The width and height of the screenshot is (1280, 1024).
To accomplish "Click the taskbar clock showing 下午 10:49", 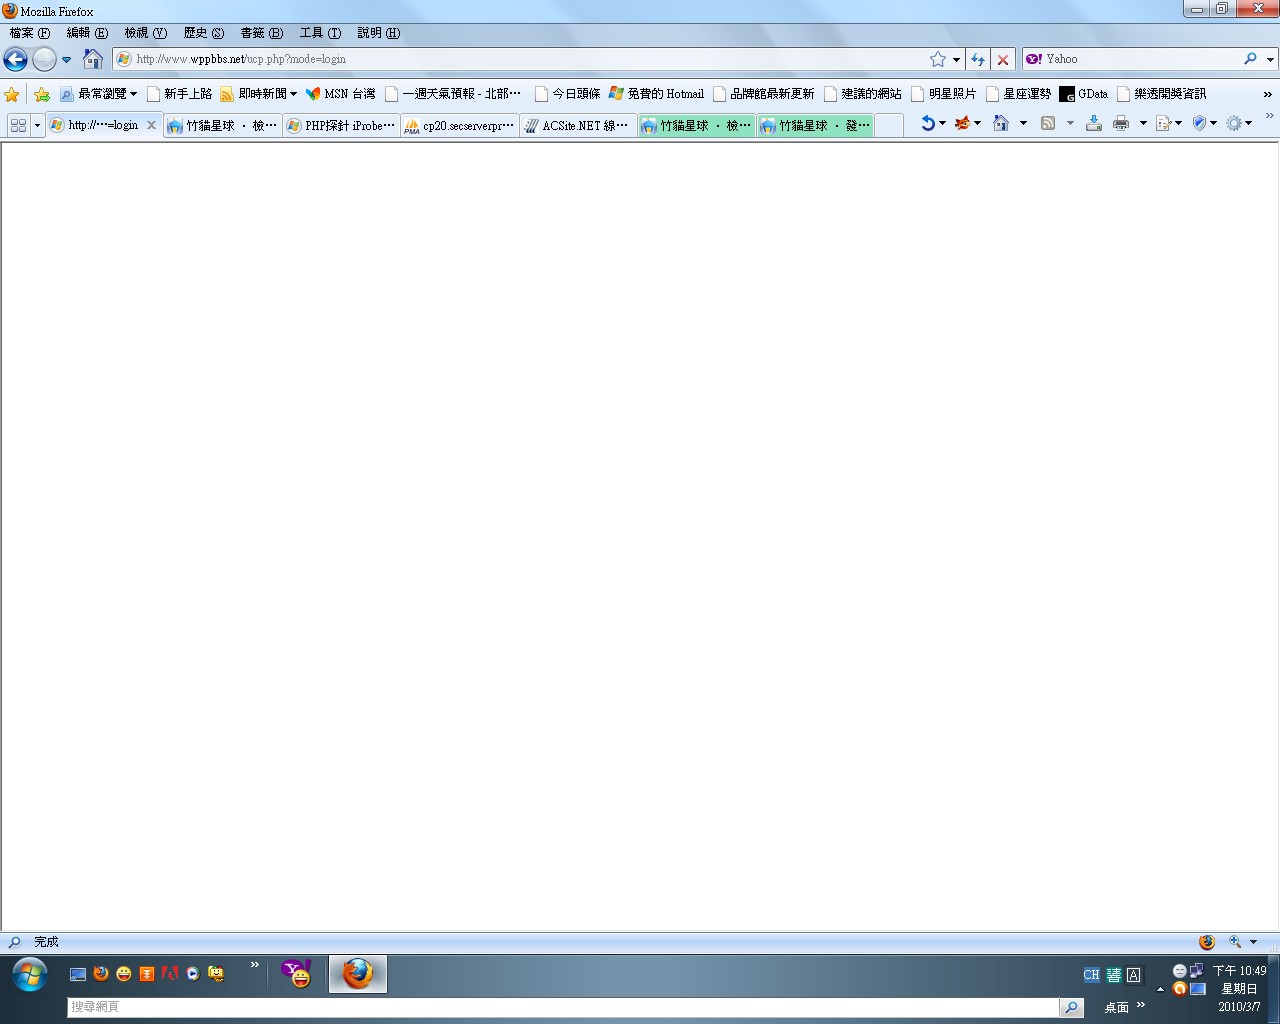I will (x=1240, y=971).
